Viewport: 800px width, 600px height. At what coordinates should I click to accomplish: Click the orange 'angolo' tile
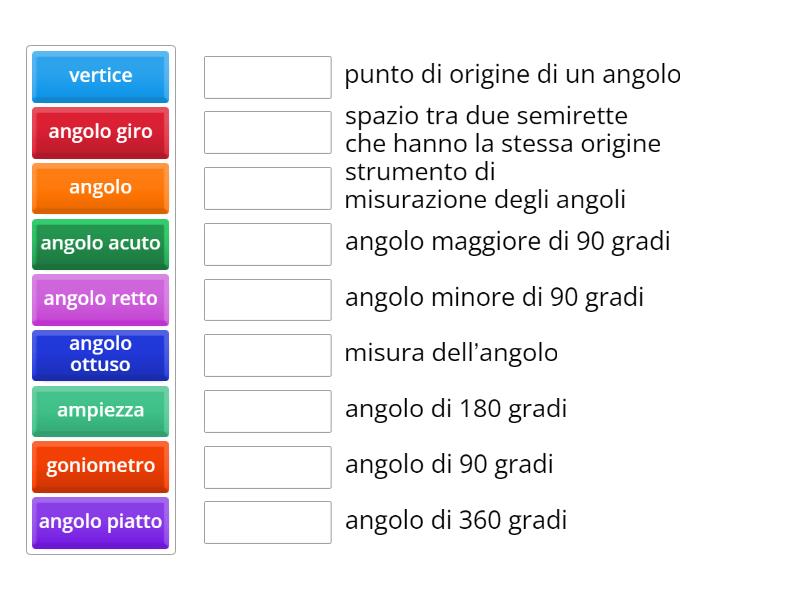point(100,188)
